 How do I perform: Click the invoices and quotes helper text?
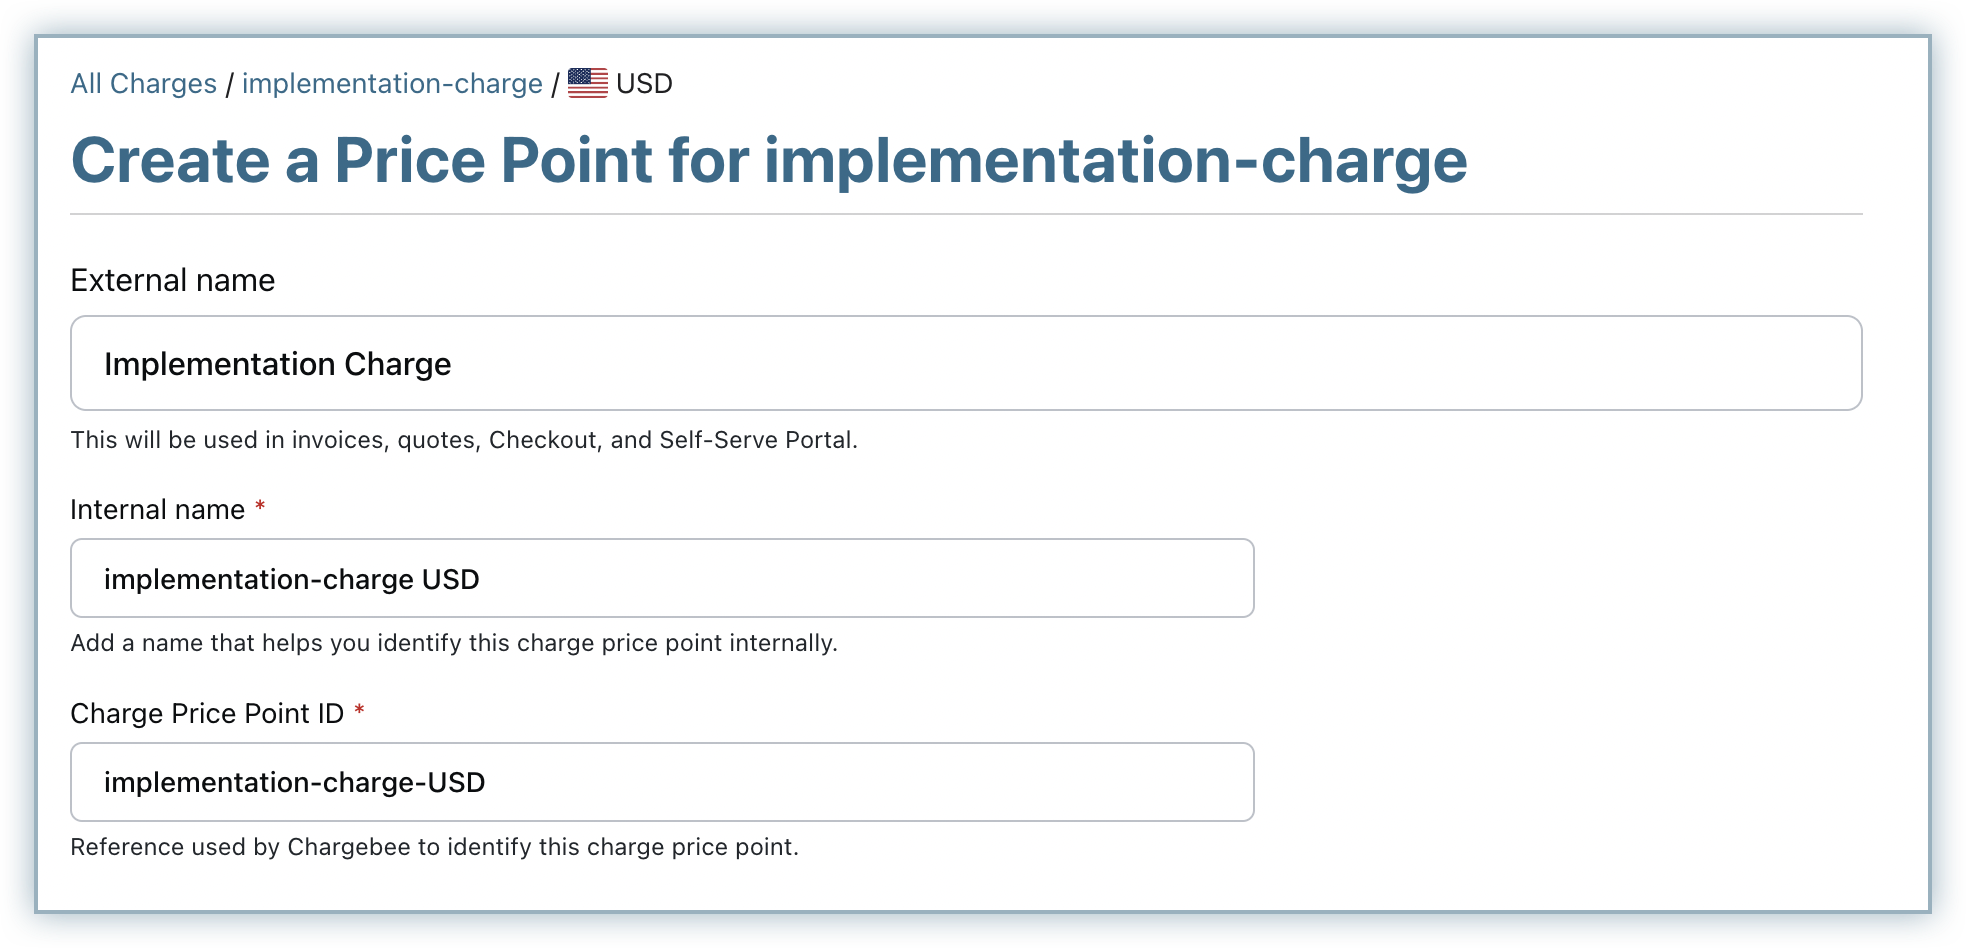click(463, 441)
